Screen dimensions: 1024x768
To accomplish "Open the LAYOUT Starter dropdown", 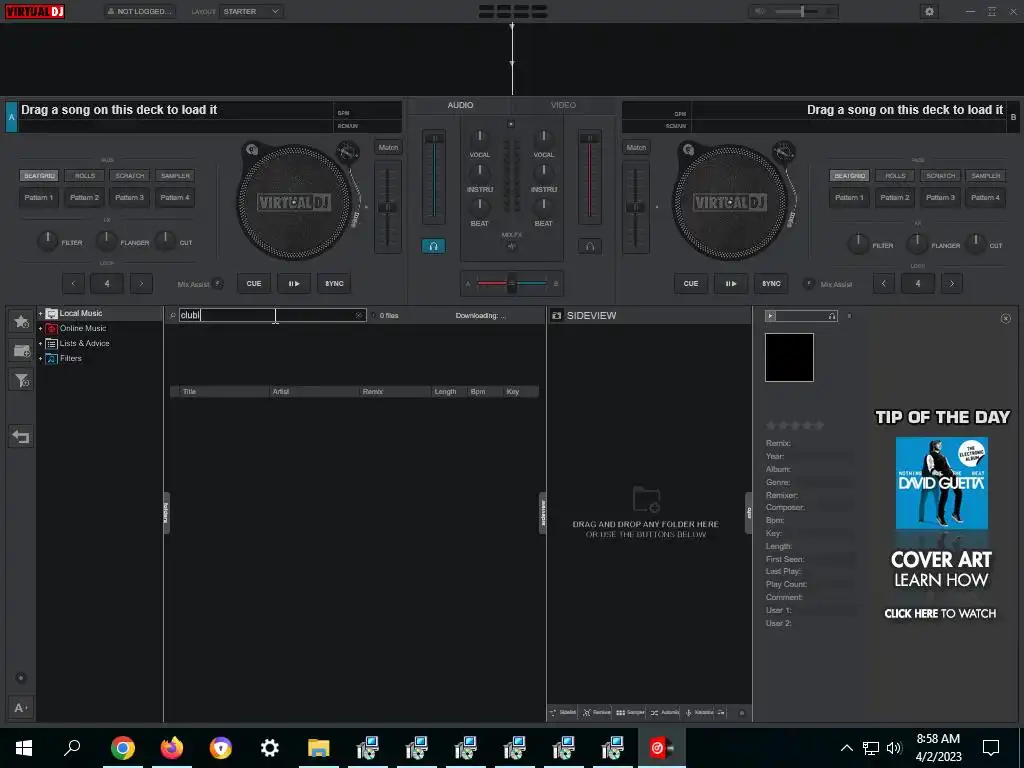I will pyautogui.click(x=251, y=11).
